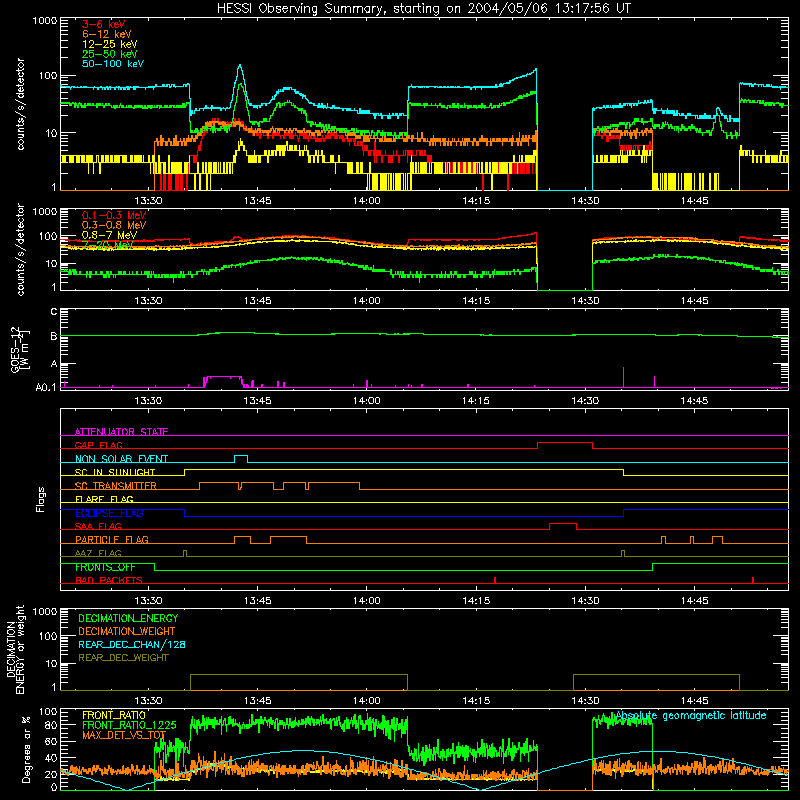Click the vertical Flags axis title
Viewport: 800px width, 800px height.
(41, 499)
